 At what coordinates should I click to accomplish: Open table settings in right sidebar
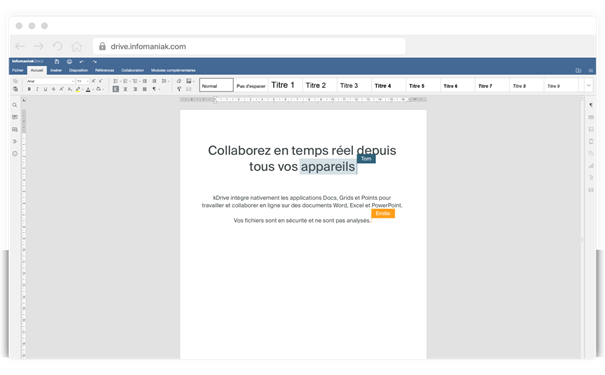591,117
